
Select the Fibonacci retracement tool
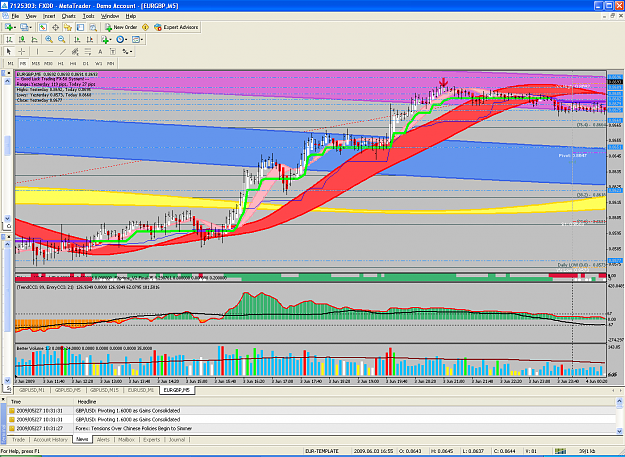tap(88, 51)
